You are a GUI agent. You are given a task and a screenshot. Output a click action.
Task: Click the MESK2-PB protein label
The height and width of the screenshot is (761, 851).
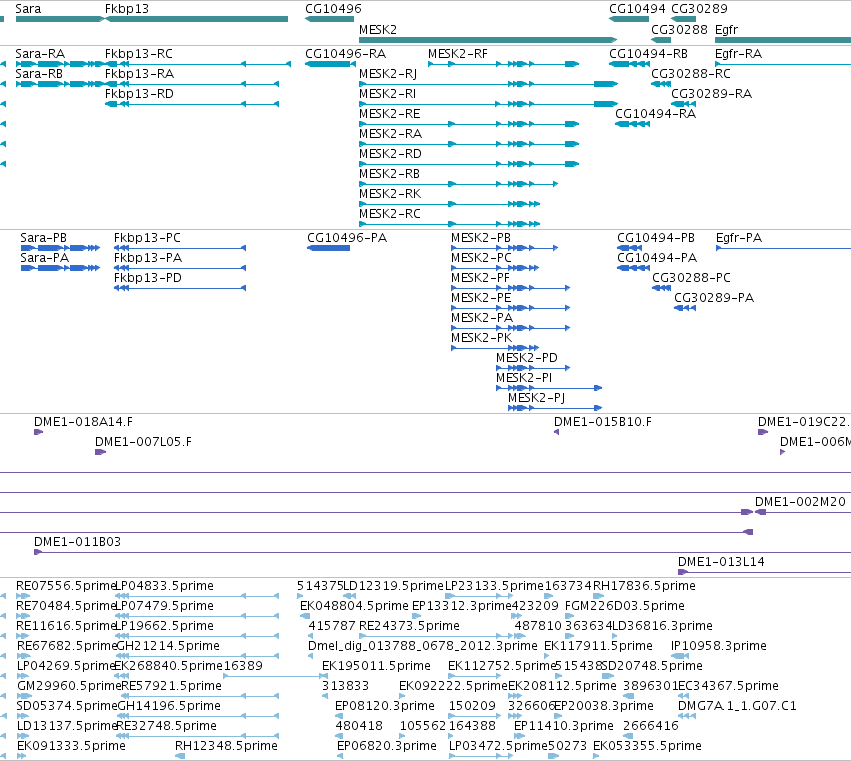pos(480,238)
